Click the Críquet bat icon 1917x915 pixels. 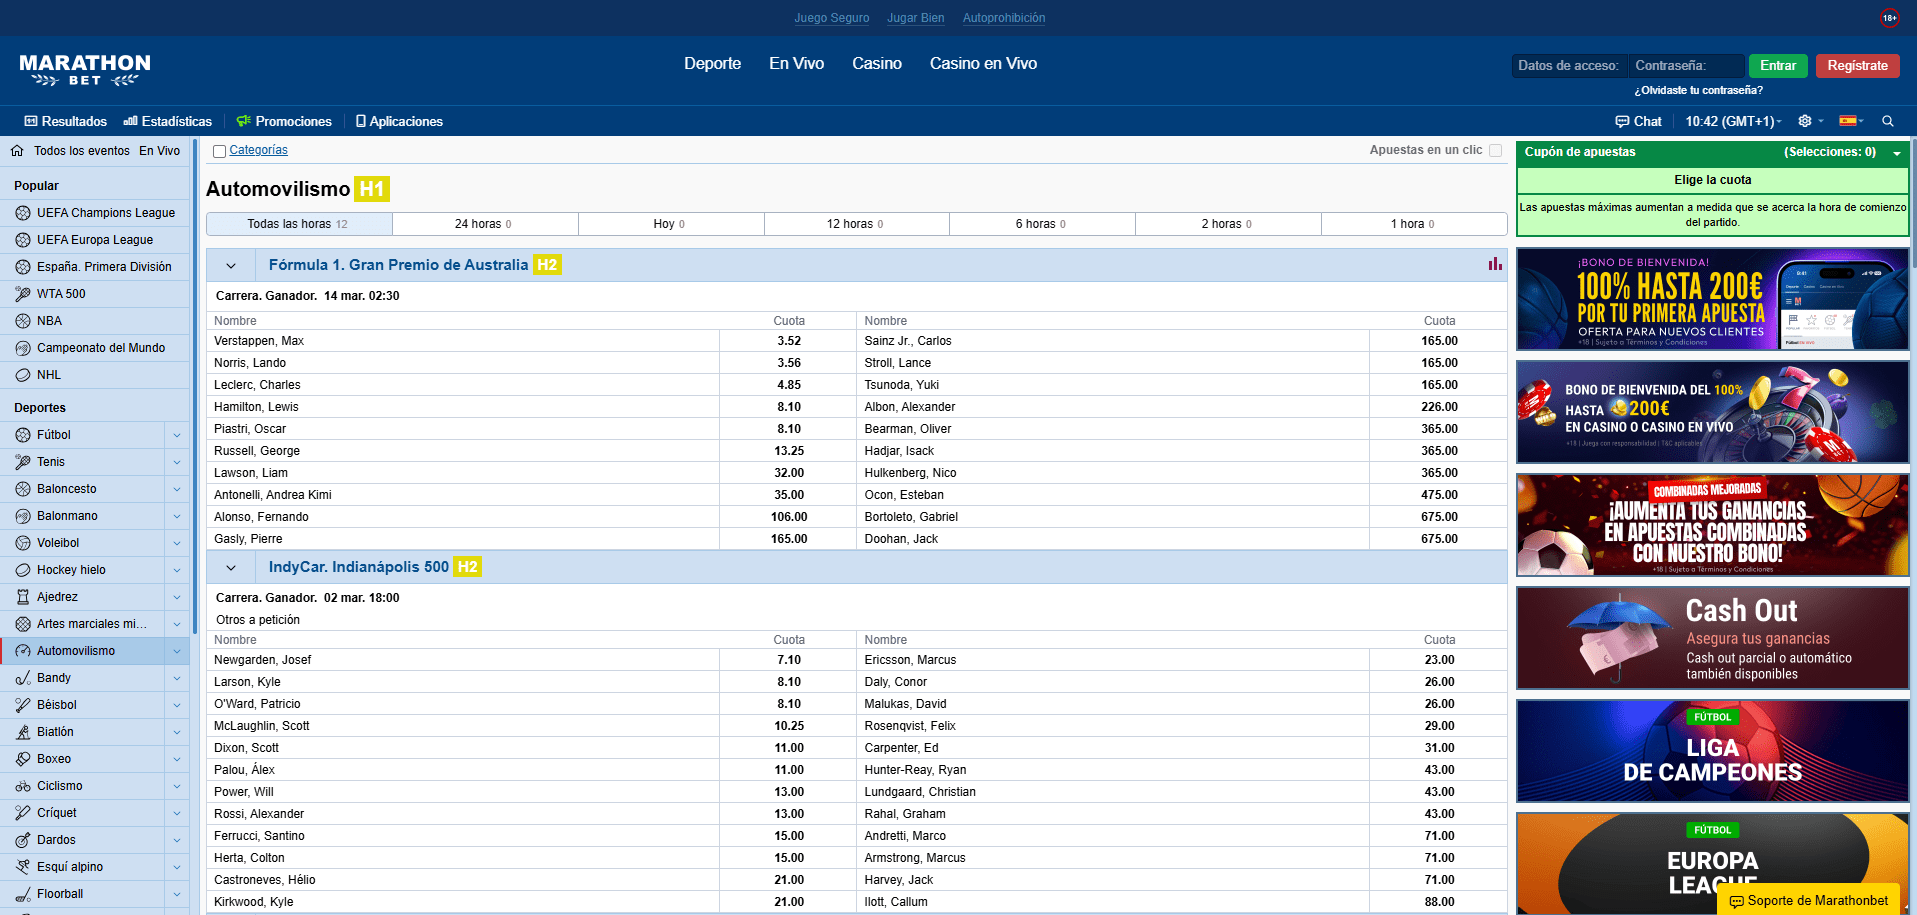(x=23, y=813)
